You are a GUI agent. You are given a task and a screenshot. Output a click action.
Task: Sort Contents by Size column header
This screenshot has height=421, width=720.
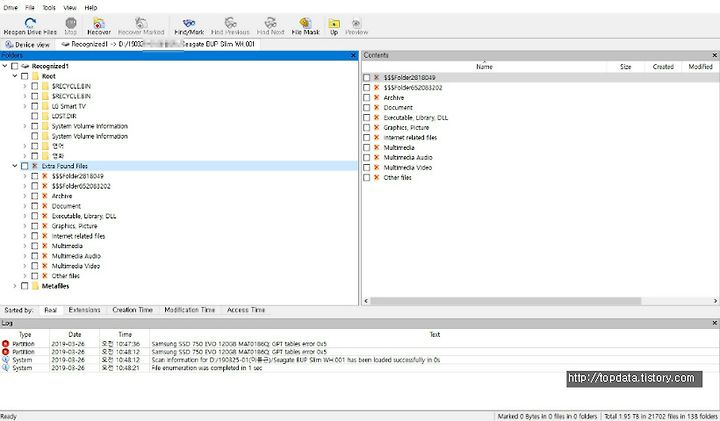point(625,67)
